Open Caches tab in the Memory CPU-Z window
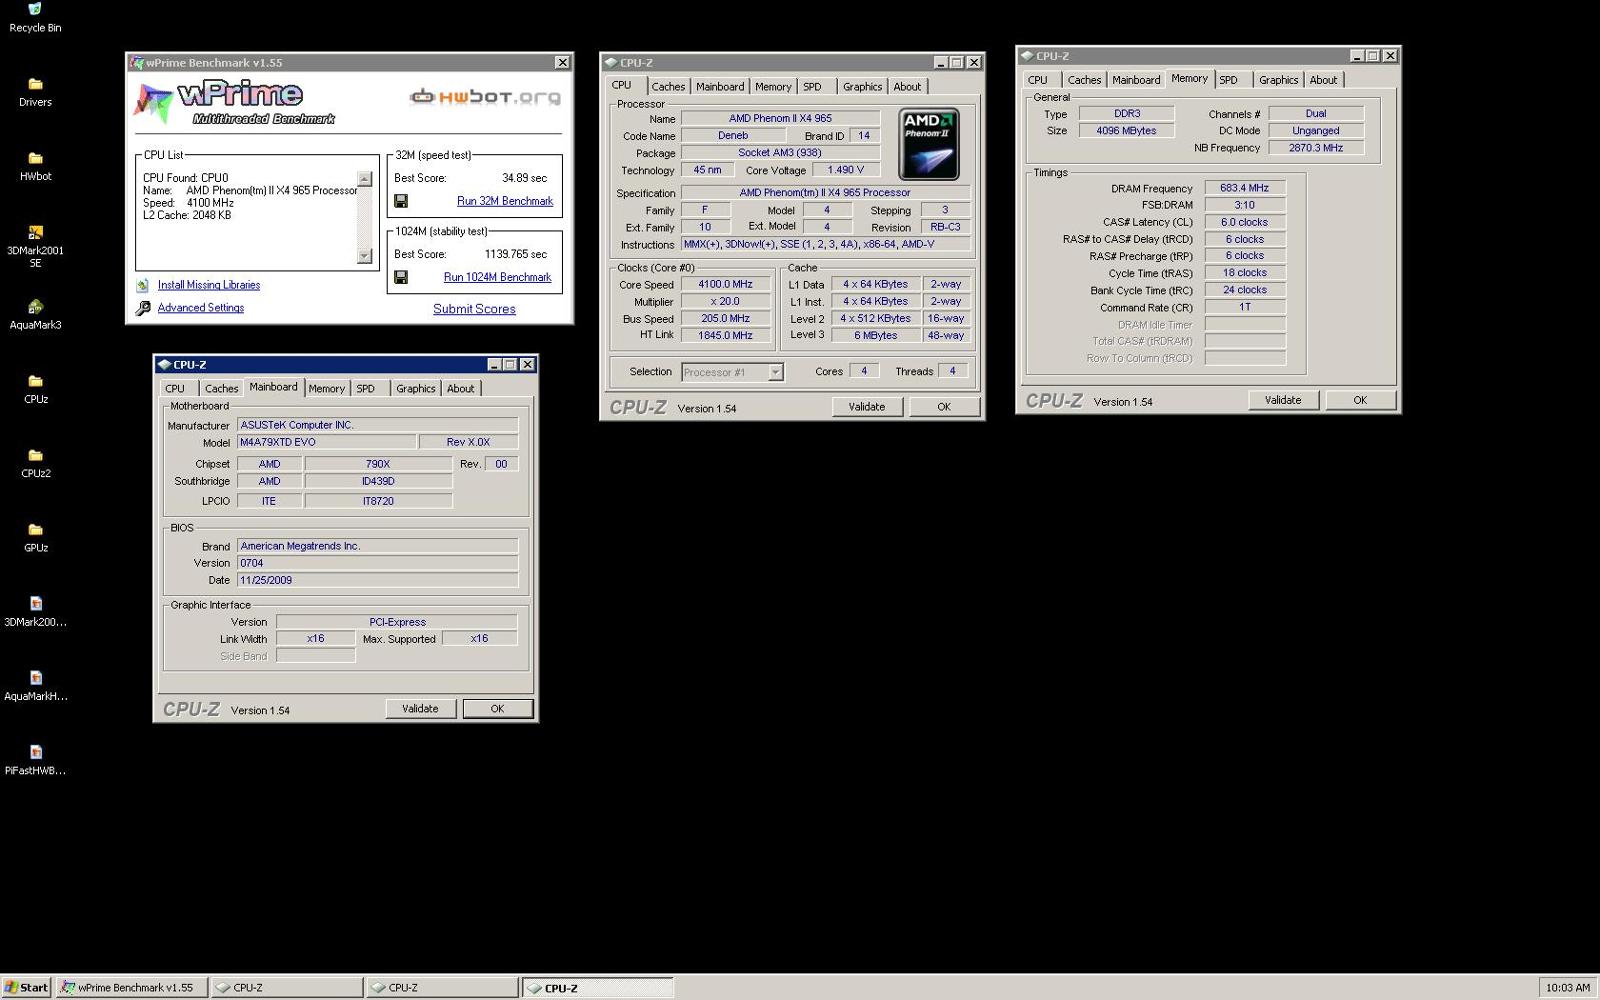Screen dimensions: 1600x1000 click(x=1084, y=80)
